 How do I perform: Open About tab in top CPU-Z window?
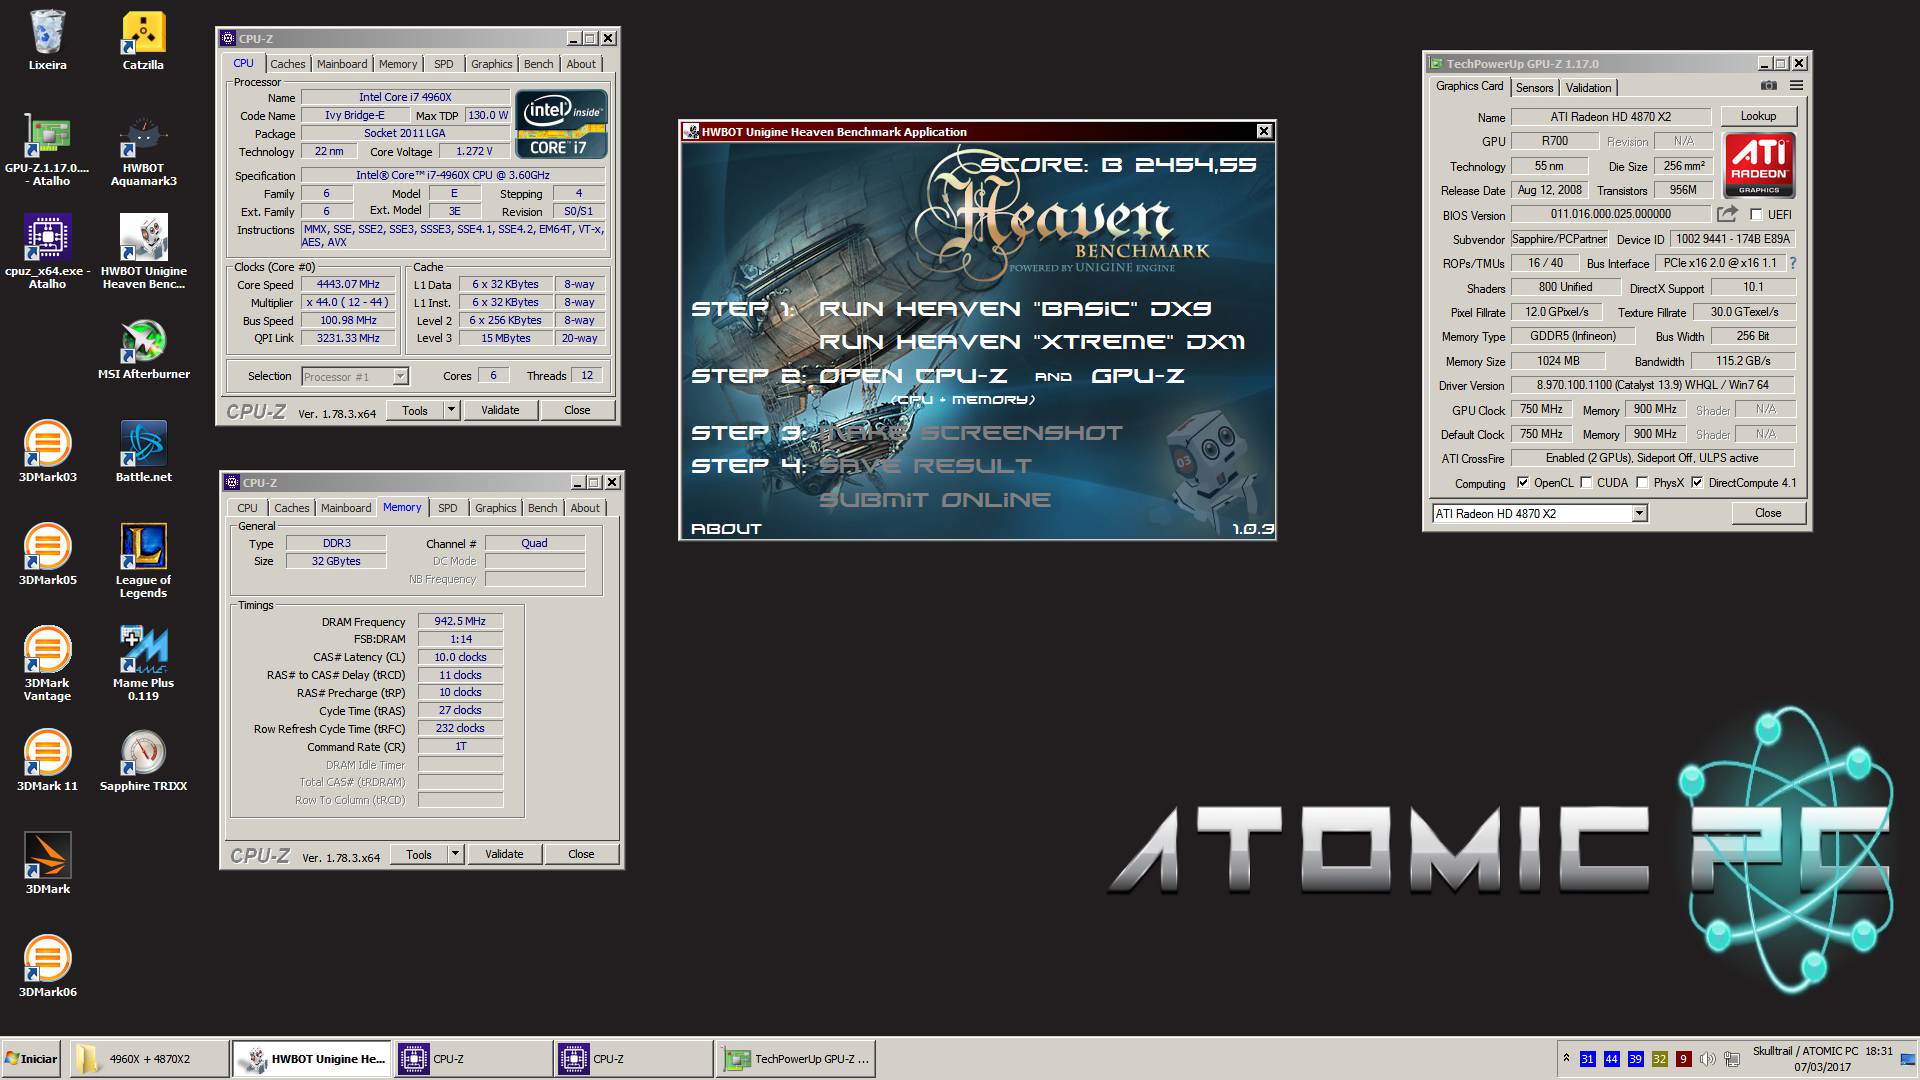pyautogui.click(x=581, y=64)
